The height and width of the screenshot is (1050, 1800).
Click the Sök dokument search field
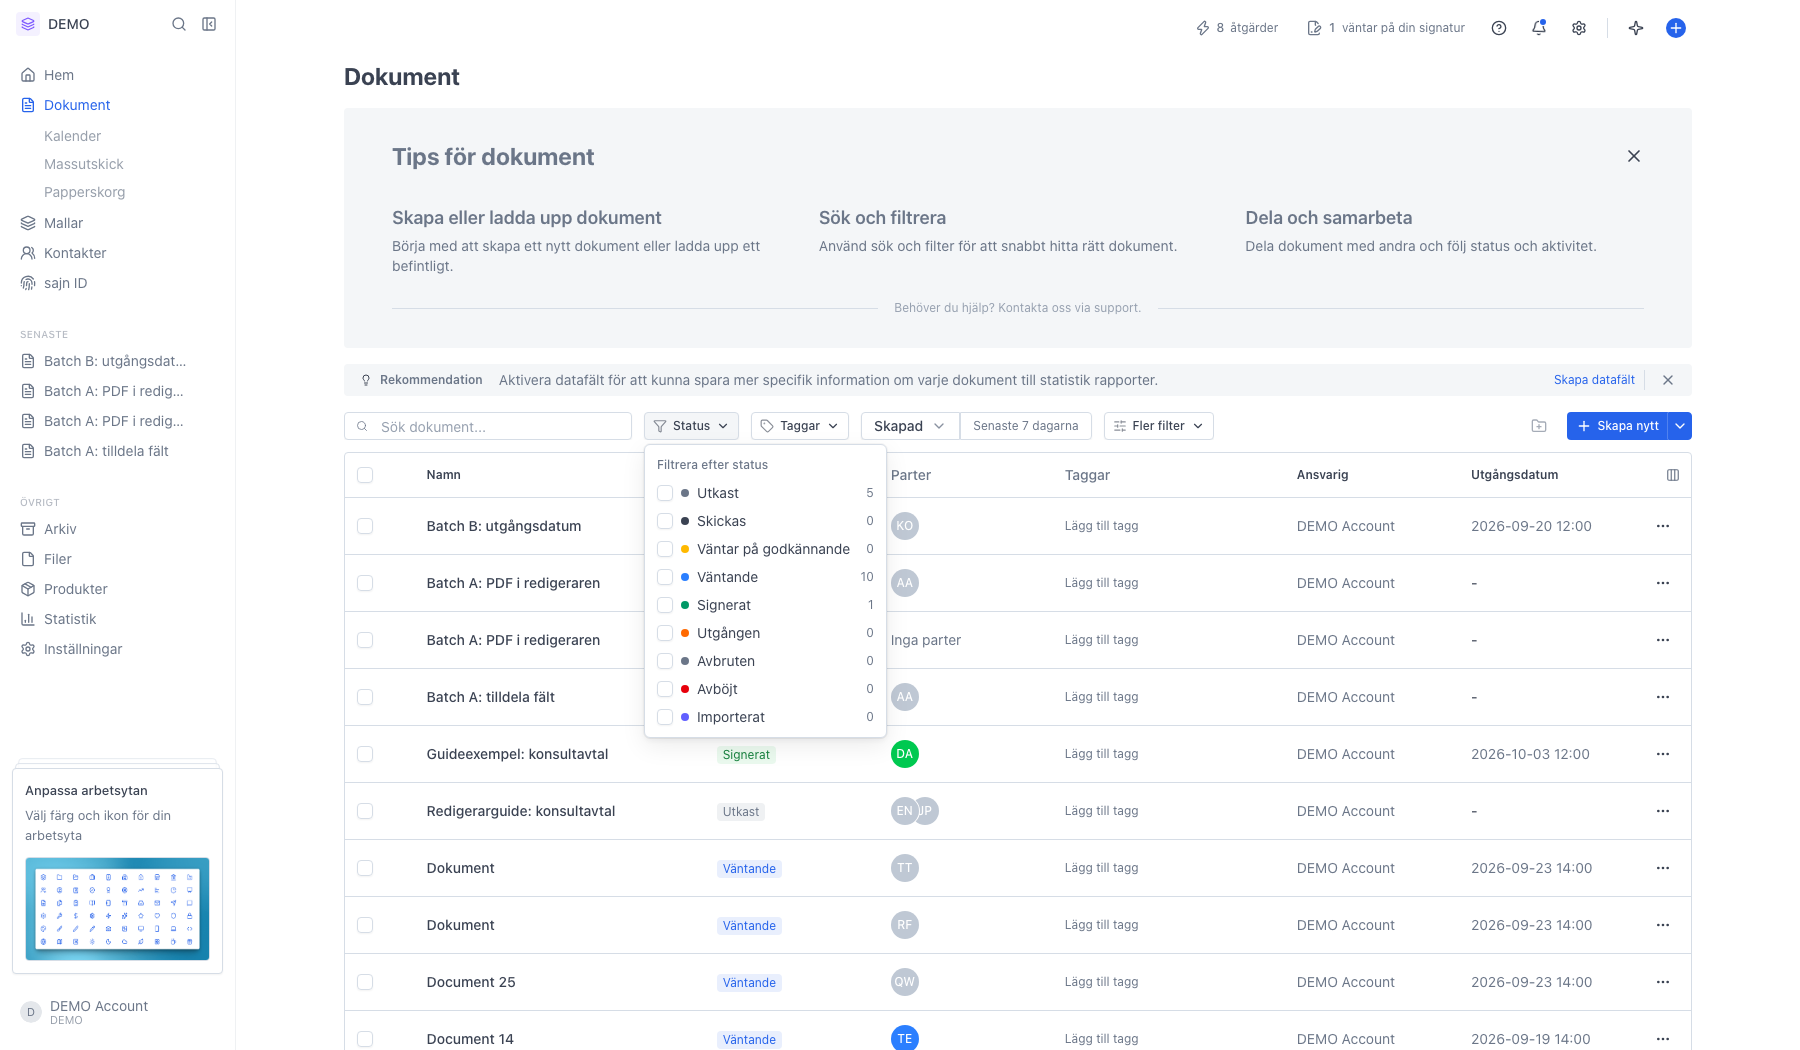coord(488,426)
